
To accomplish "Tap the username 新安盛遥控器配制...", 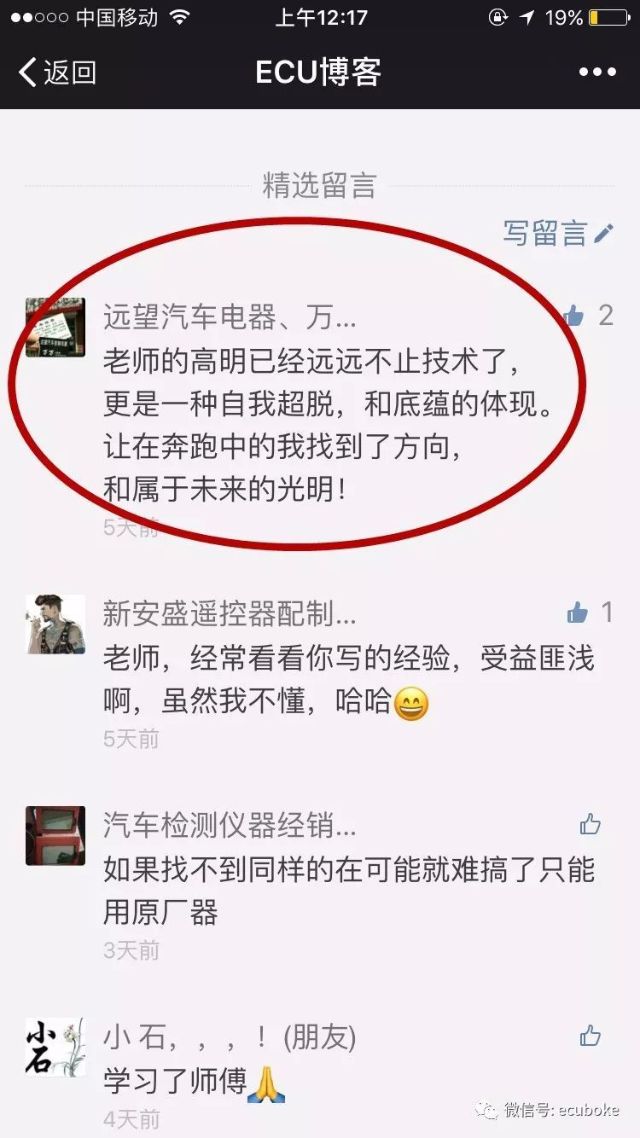I will (229, 614).
